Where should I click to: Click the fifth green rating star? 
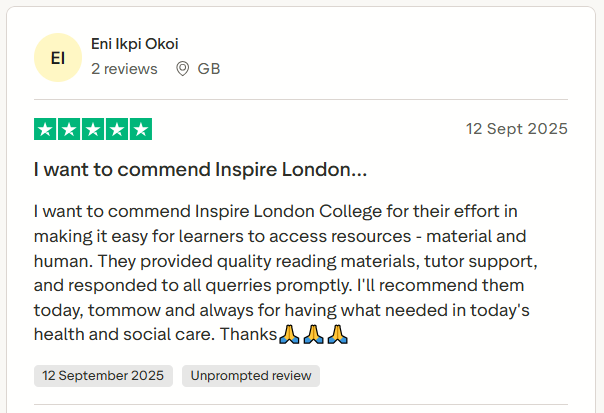pos(141,129)
